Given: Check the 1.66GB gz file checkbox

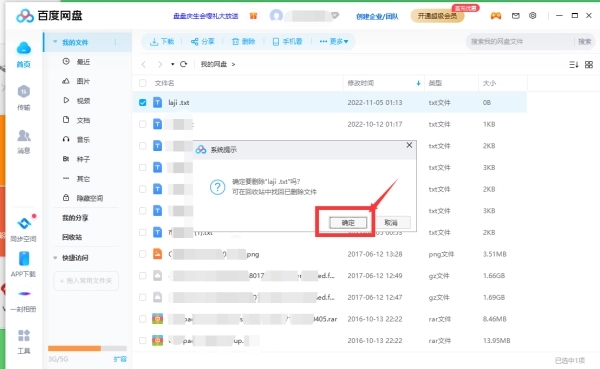Looking at the screenshot, I should click(x=143, y=276).
